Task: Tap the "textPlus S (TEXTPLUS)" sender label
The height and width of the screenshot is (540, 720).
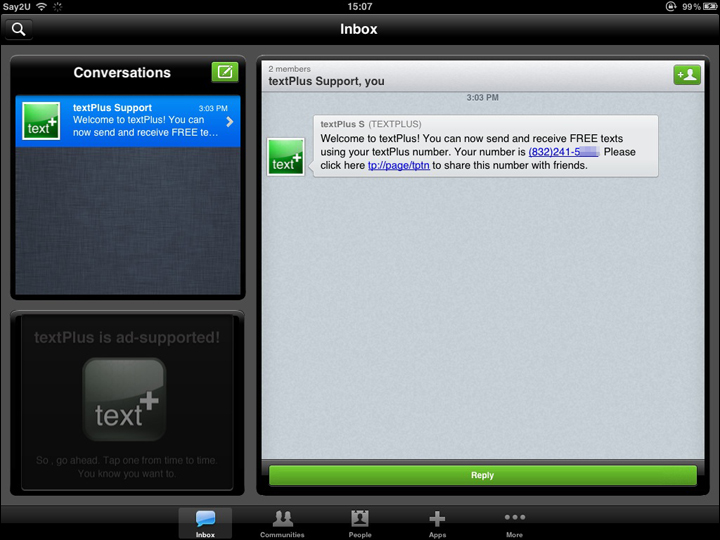Action: (x=371, y=124)
